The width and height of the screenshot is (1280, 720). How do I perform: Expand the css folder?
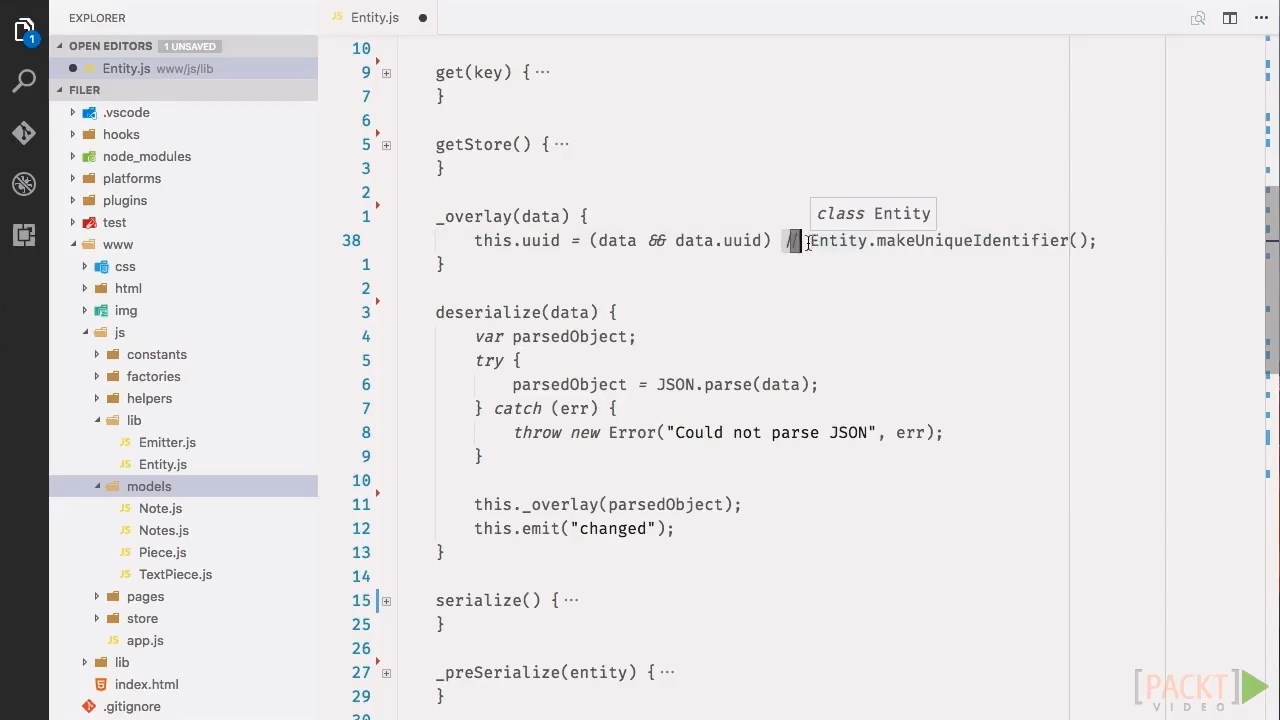(125, 266)
